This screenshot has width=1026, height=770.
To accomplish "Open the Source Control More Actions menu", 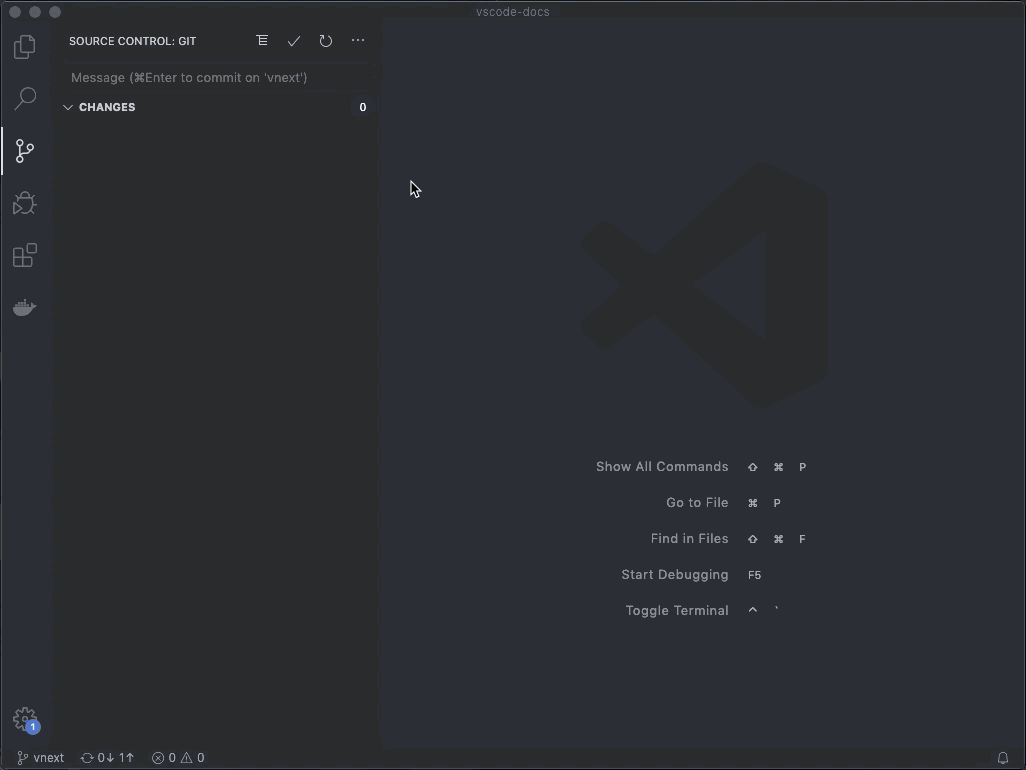I will click(x=358, y=41).
